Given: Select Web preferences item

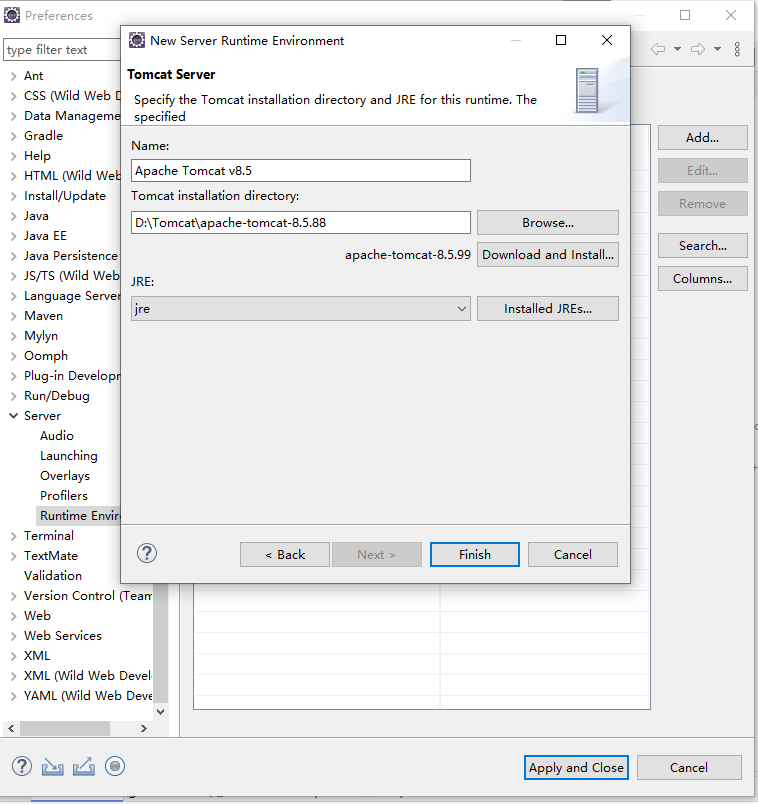Looking at the screenshot, I should (x=37, y=616).
